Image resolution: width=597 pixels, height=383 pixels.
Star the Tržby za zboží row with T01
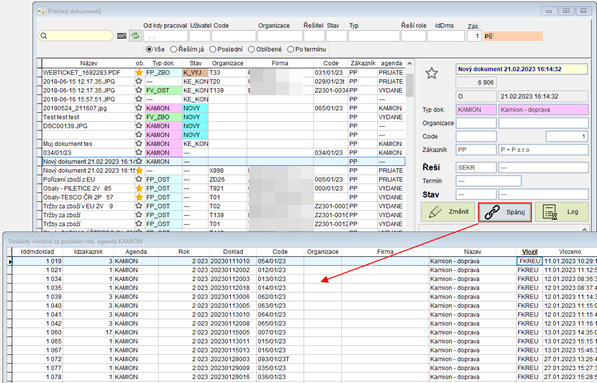(x=139, y=224)
